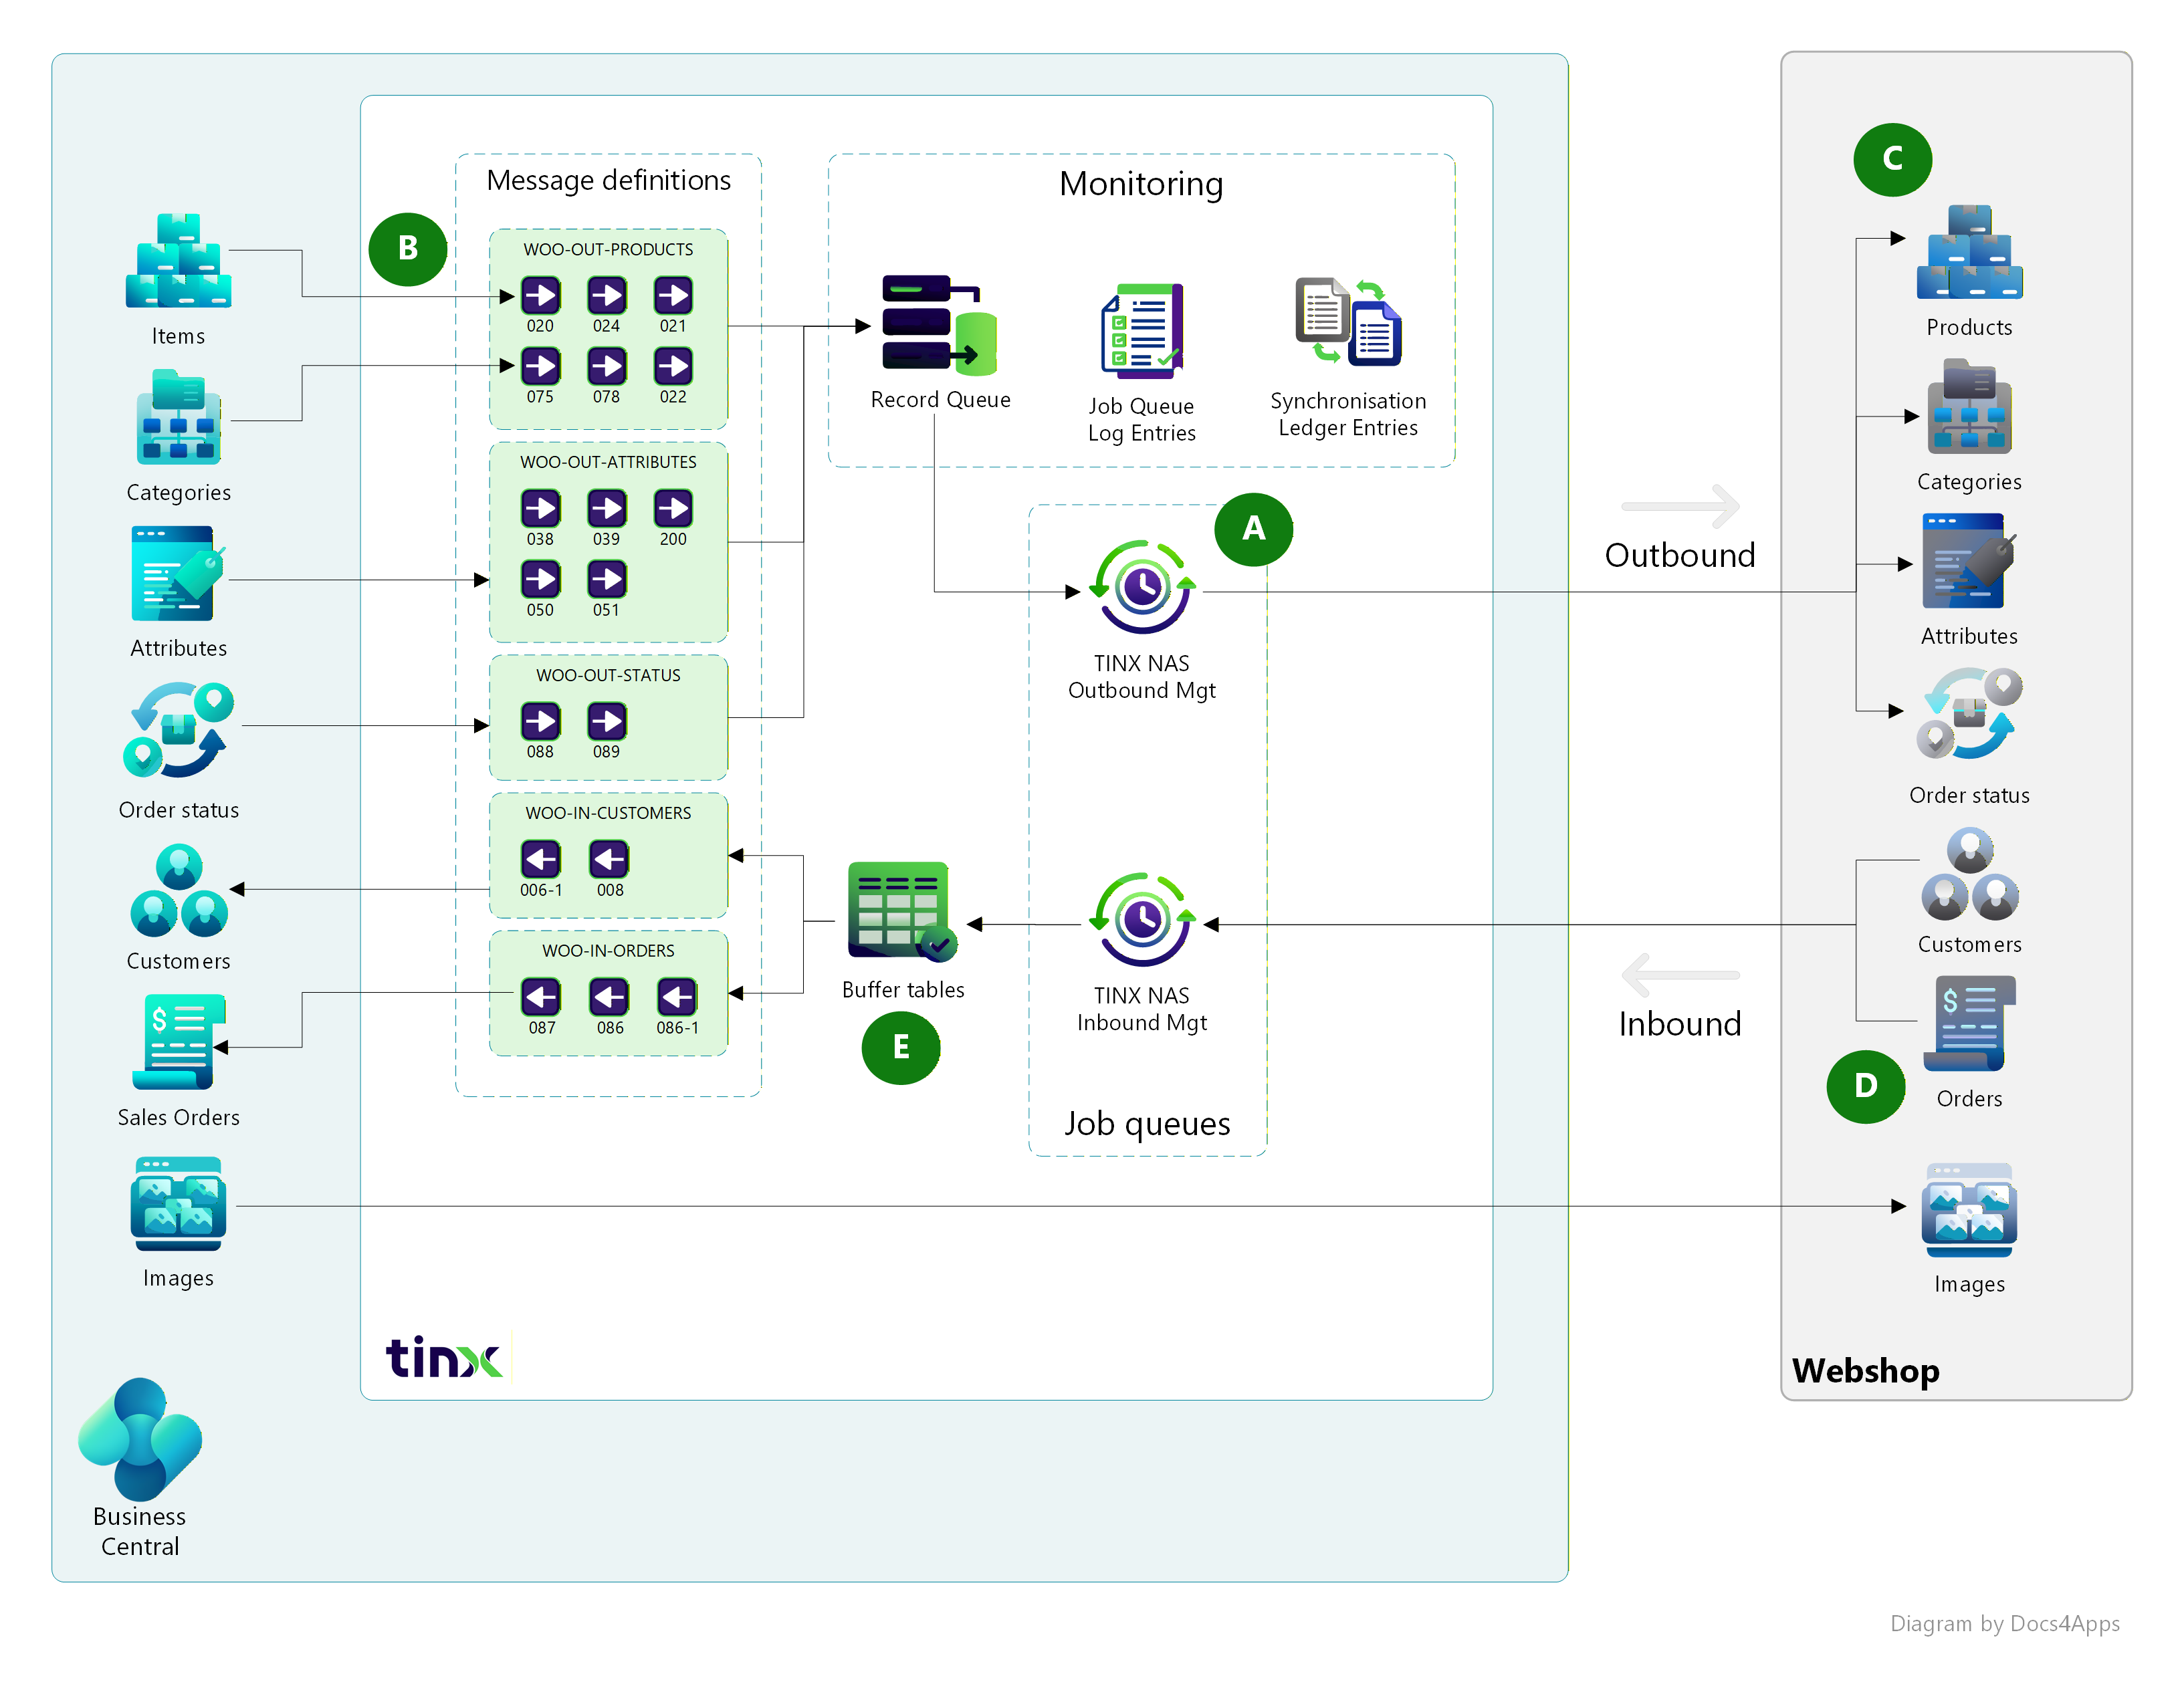Select the green marker E
This screenshot has width=2184, height=1688.
(x=901, y=1048)
